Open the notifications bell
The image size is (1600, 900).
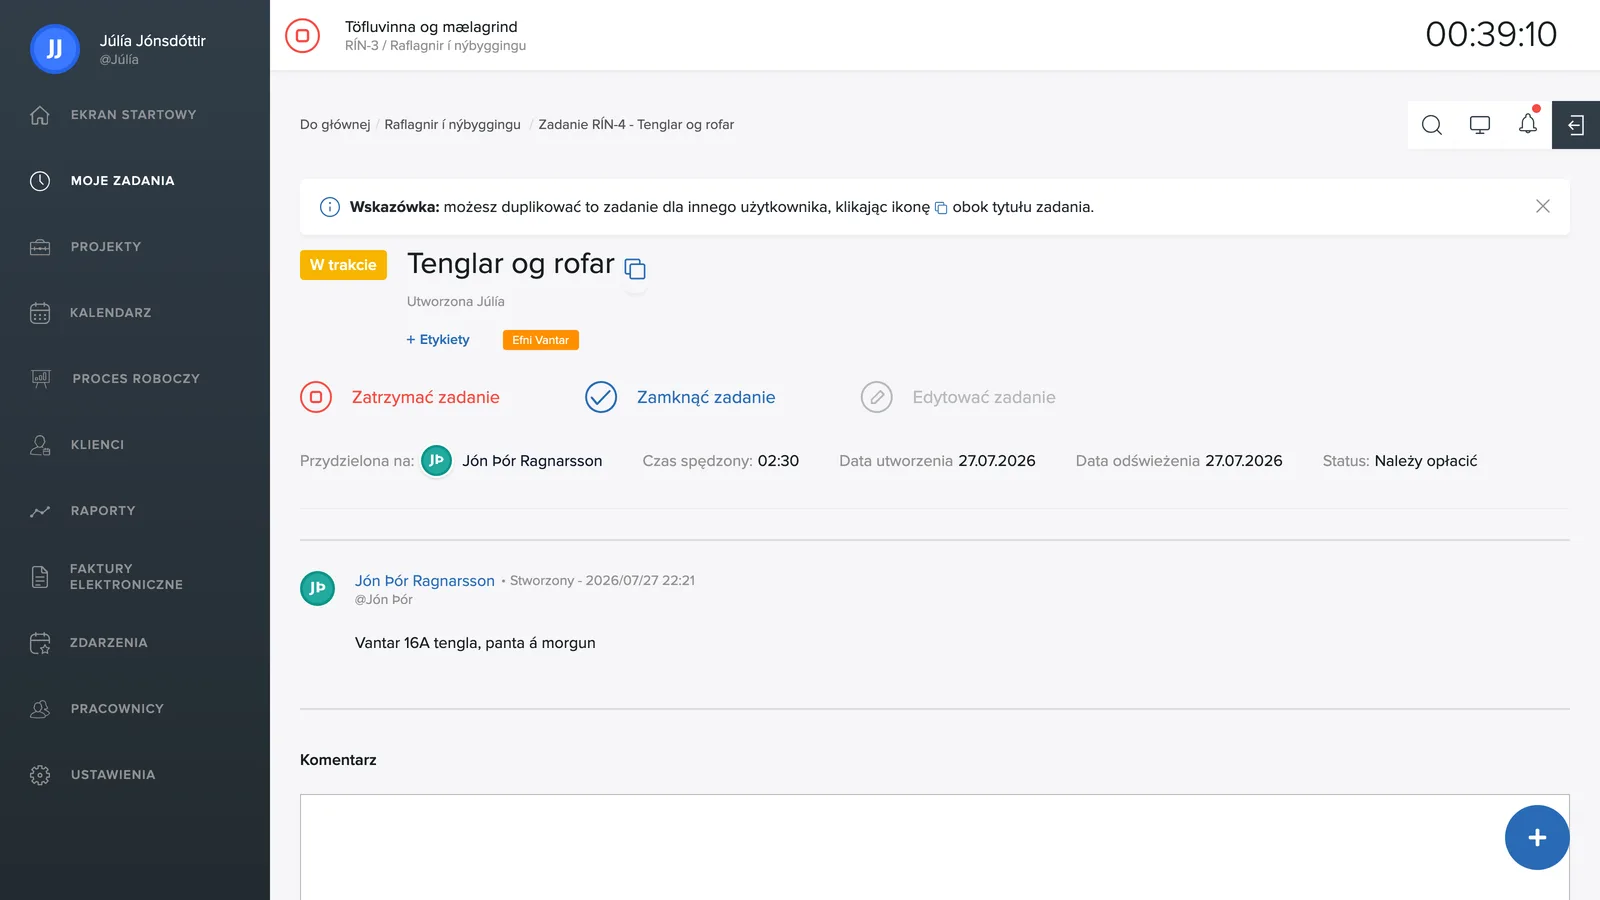[x=1528, y=125]
